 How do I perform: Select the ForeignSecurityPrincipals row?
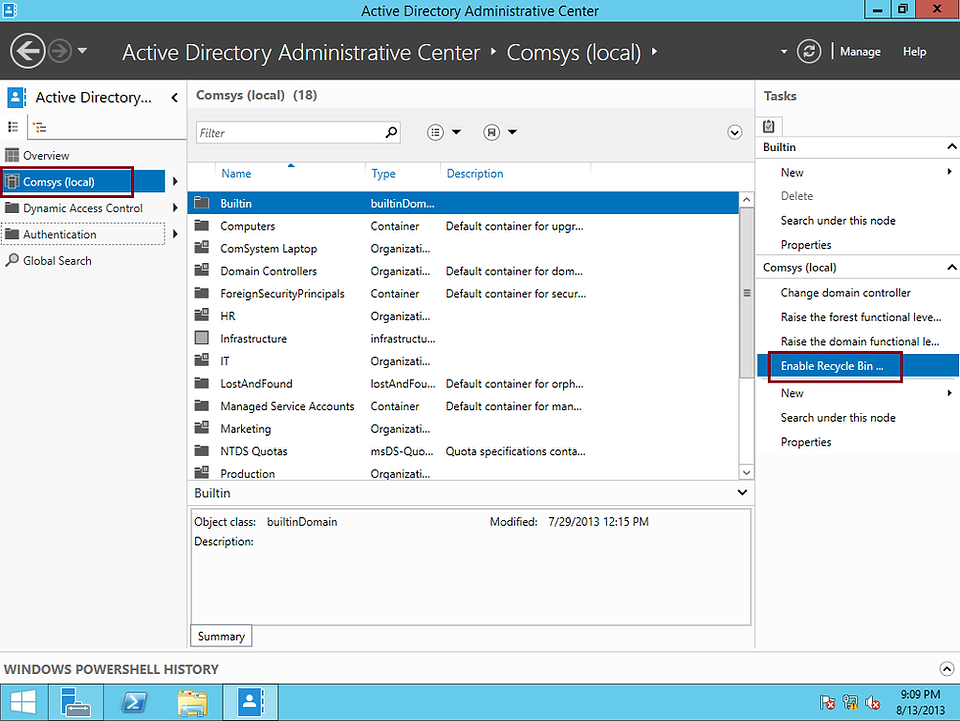(463, 294)
